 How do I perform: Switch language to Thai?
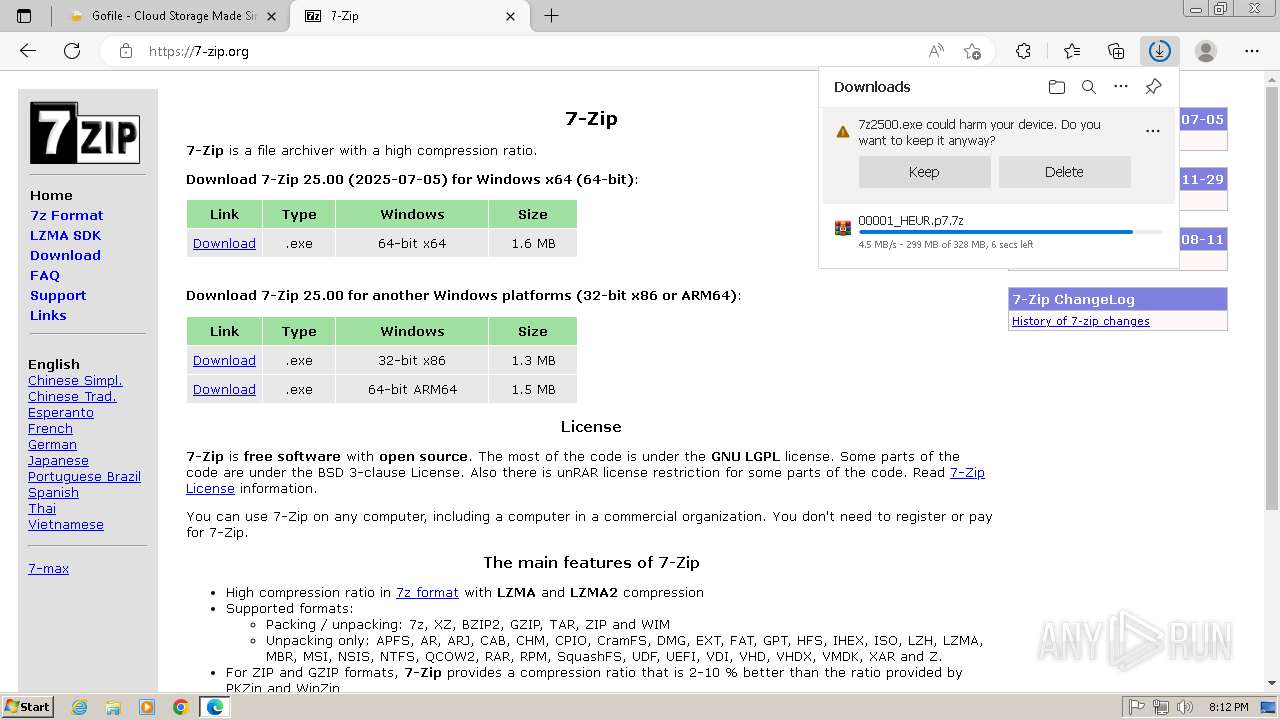(x=42, y=508)
